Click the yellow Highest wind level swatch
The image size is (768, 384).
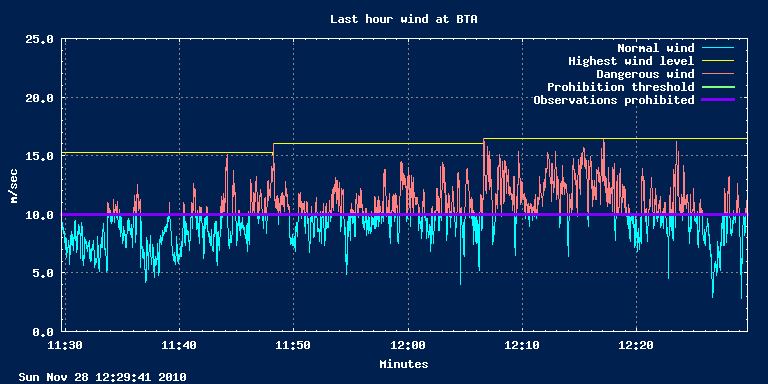tap(718, 61)
